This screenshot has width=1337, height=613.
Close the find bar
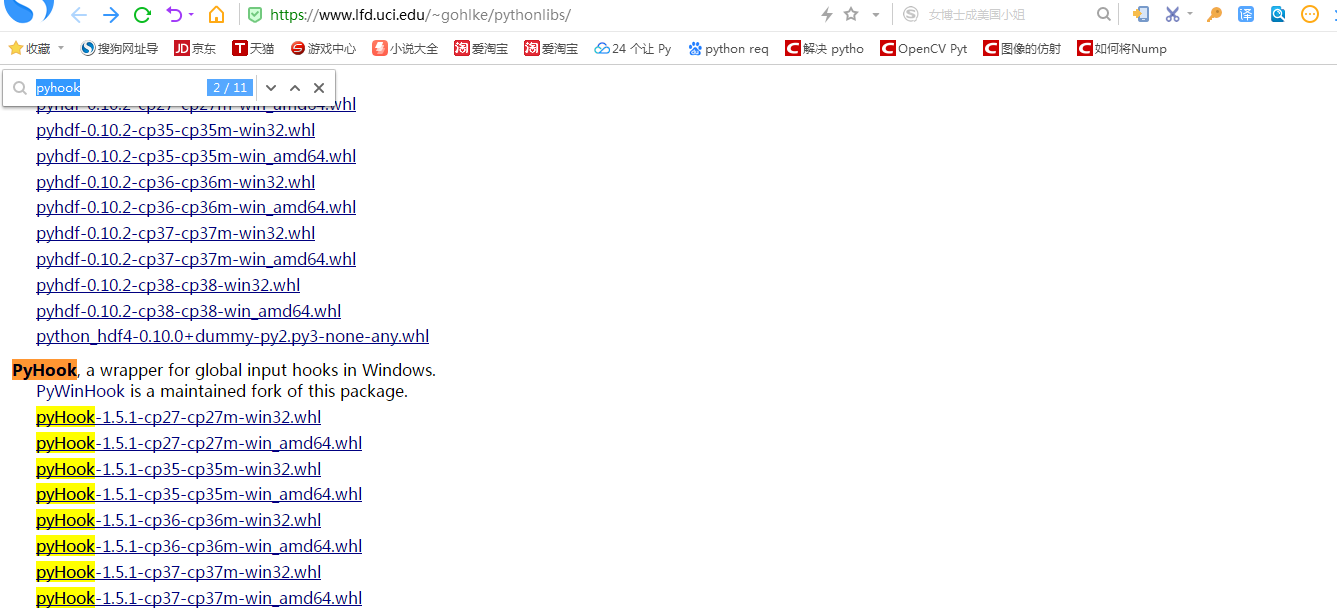click(319, 88)
